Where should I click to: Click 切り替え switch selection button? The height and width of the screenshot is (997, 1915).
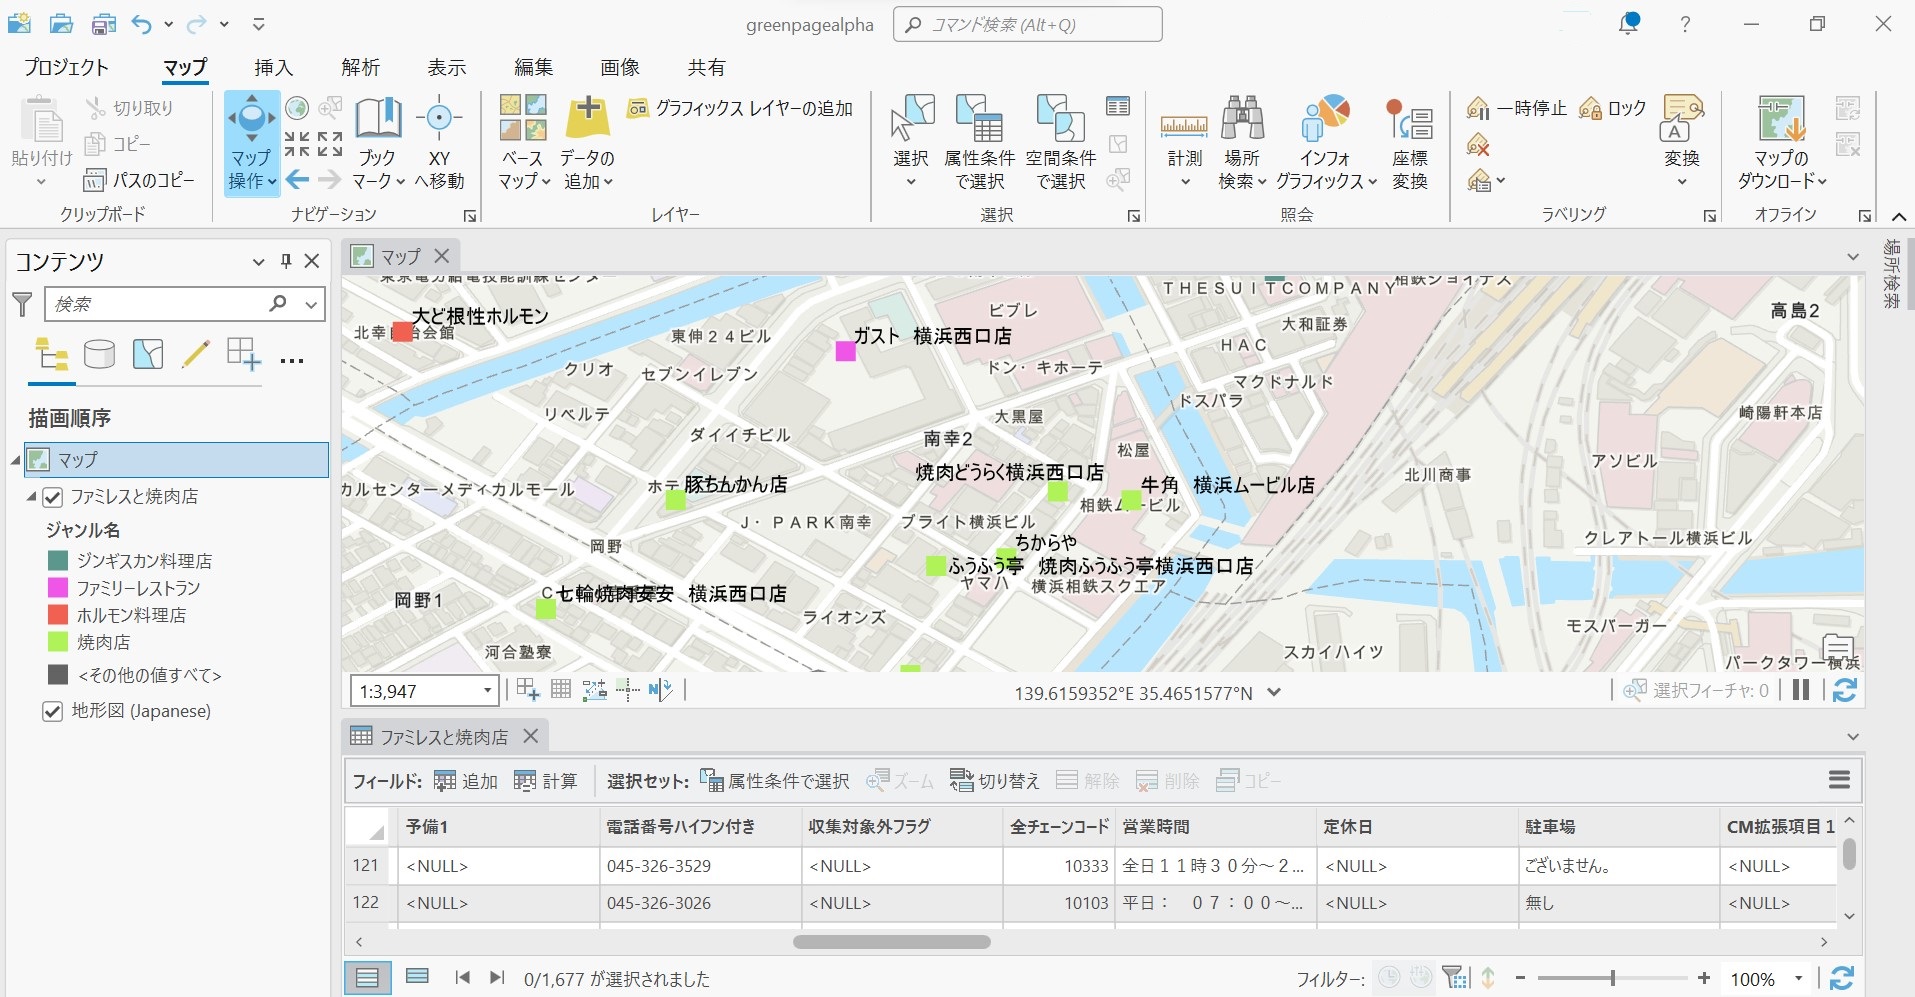point(994,781)
